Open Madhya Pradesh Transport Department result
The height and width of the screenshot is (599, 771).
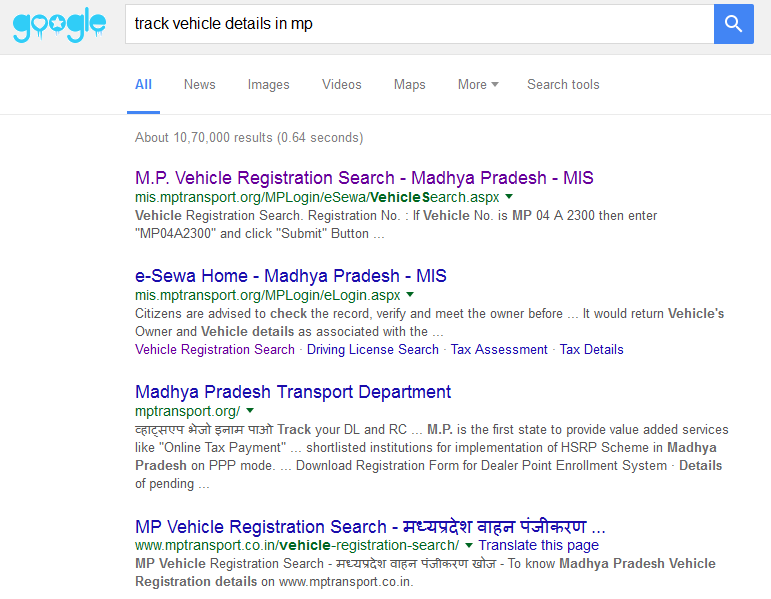coord(293,392)
